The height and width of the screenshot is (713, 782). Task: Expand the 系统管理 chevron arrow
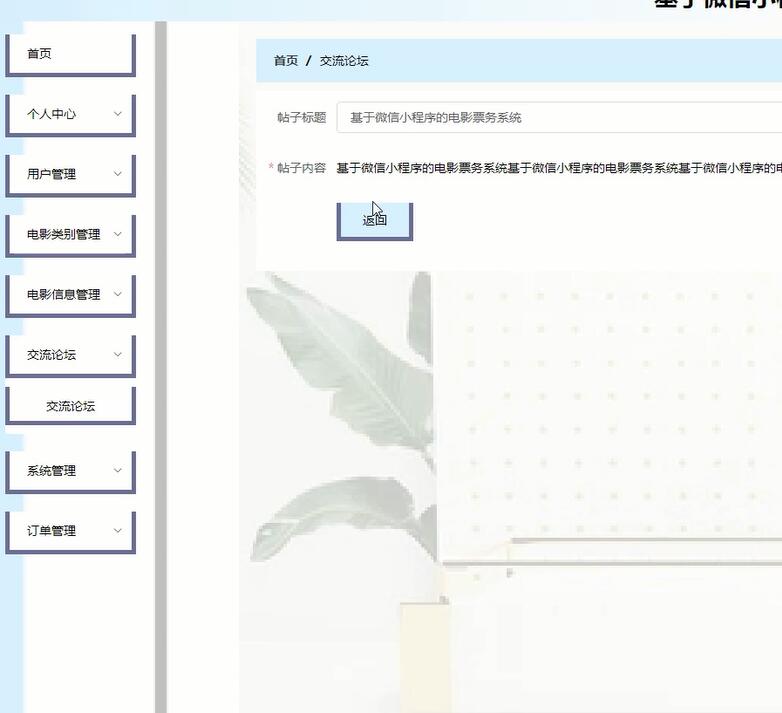tap(118, 470)
